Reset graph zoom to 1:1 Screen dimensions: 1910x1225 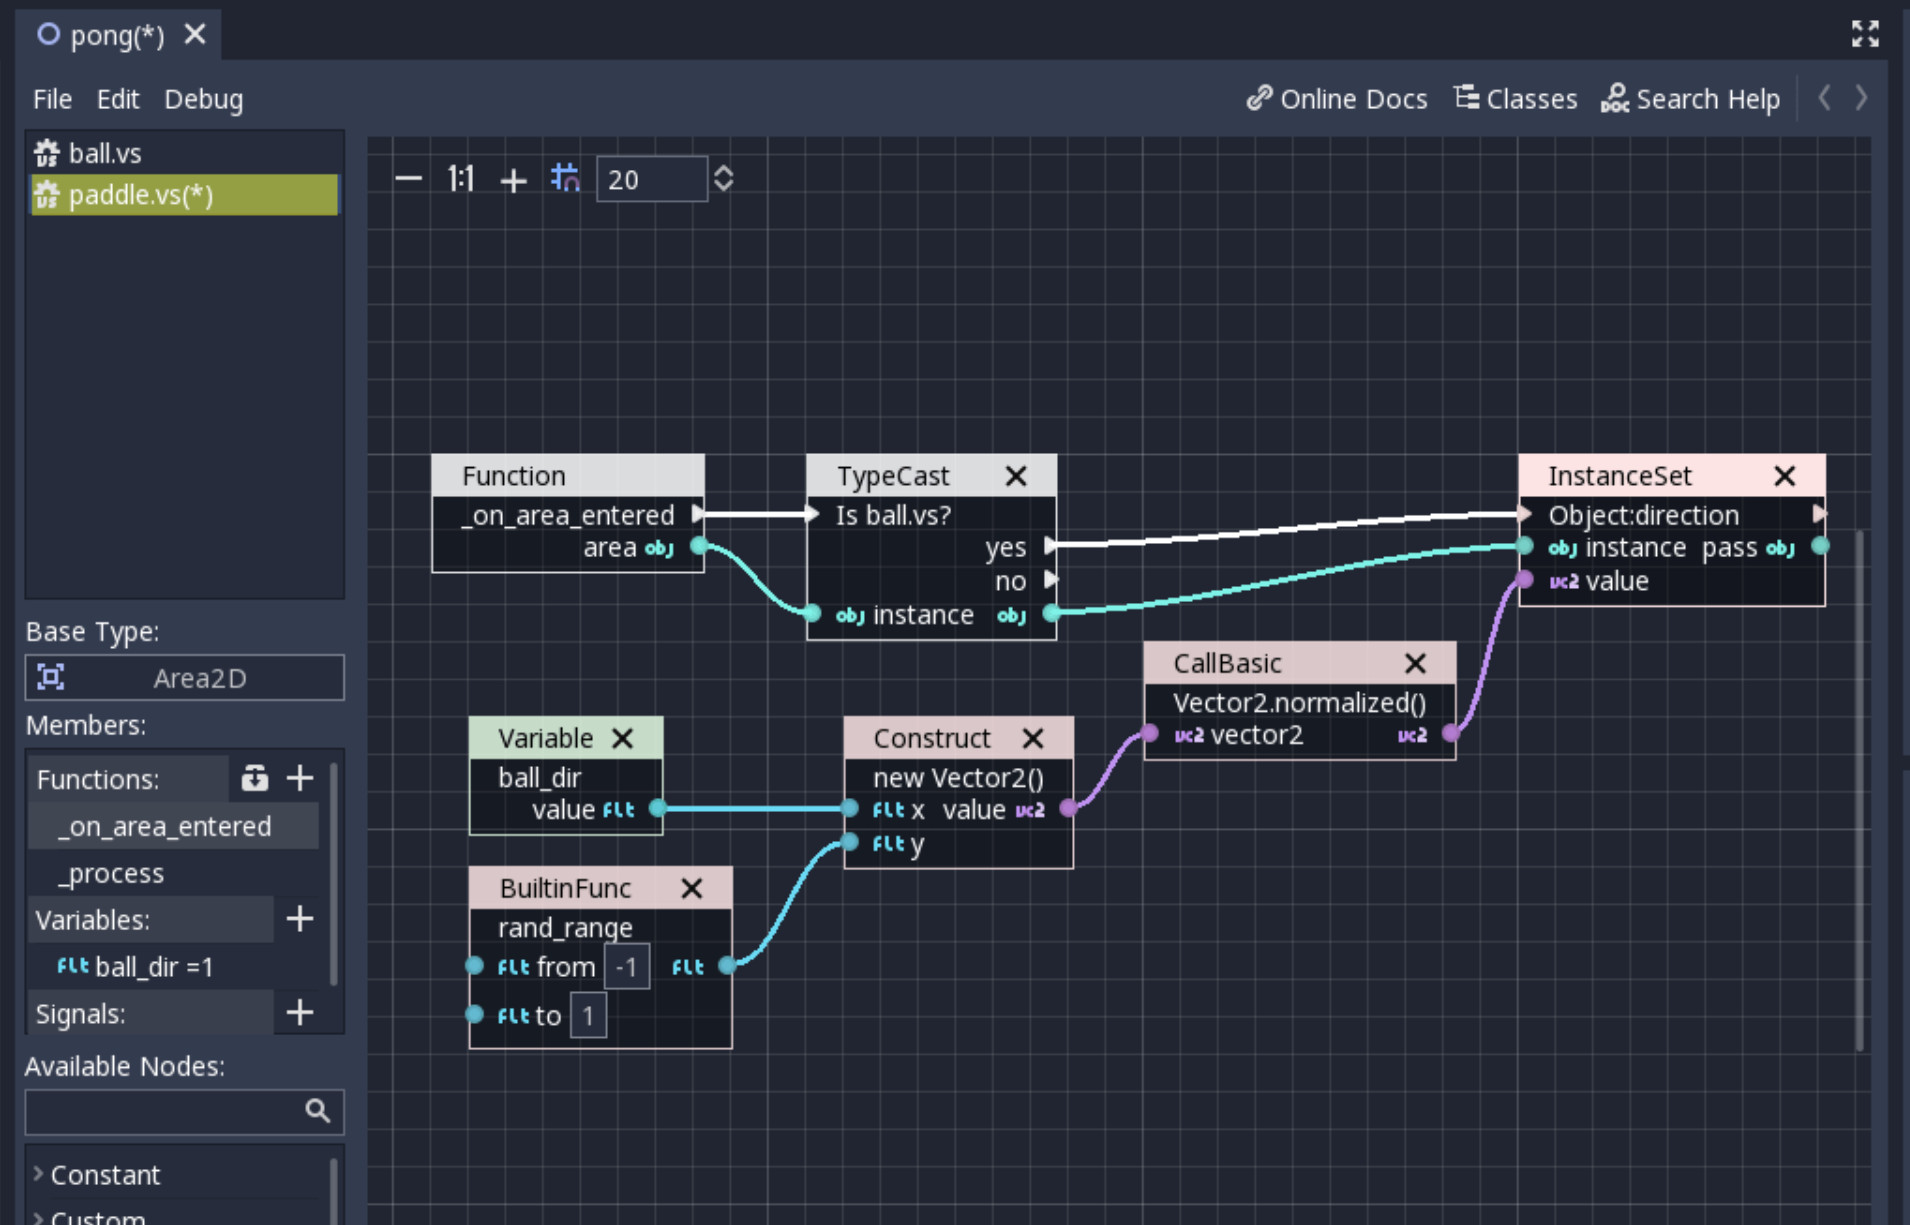point(460,179)
